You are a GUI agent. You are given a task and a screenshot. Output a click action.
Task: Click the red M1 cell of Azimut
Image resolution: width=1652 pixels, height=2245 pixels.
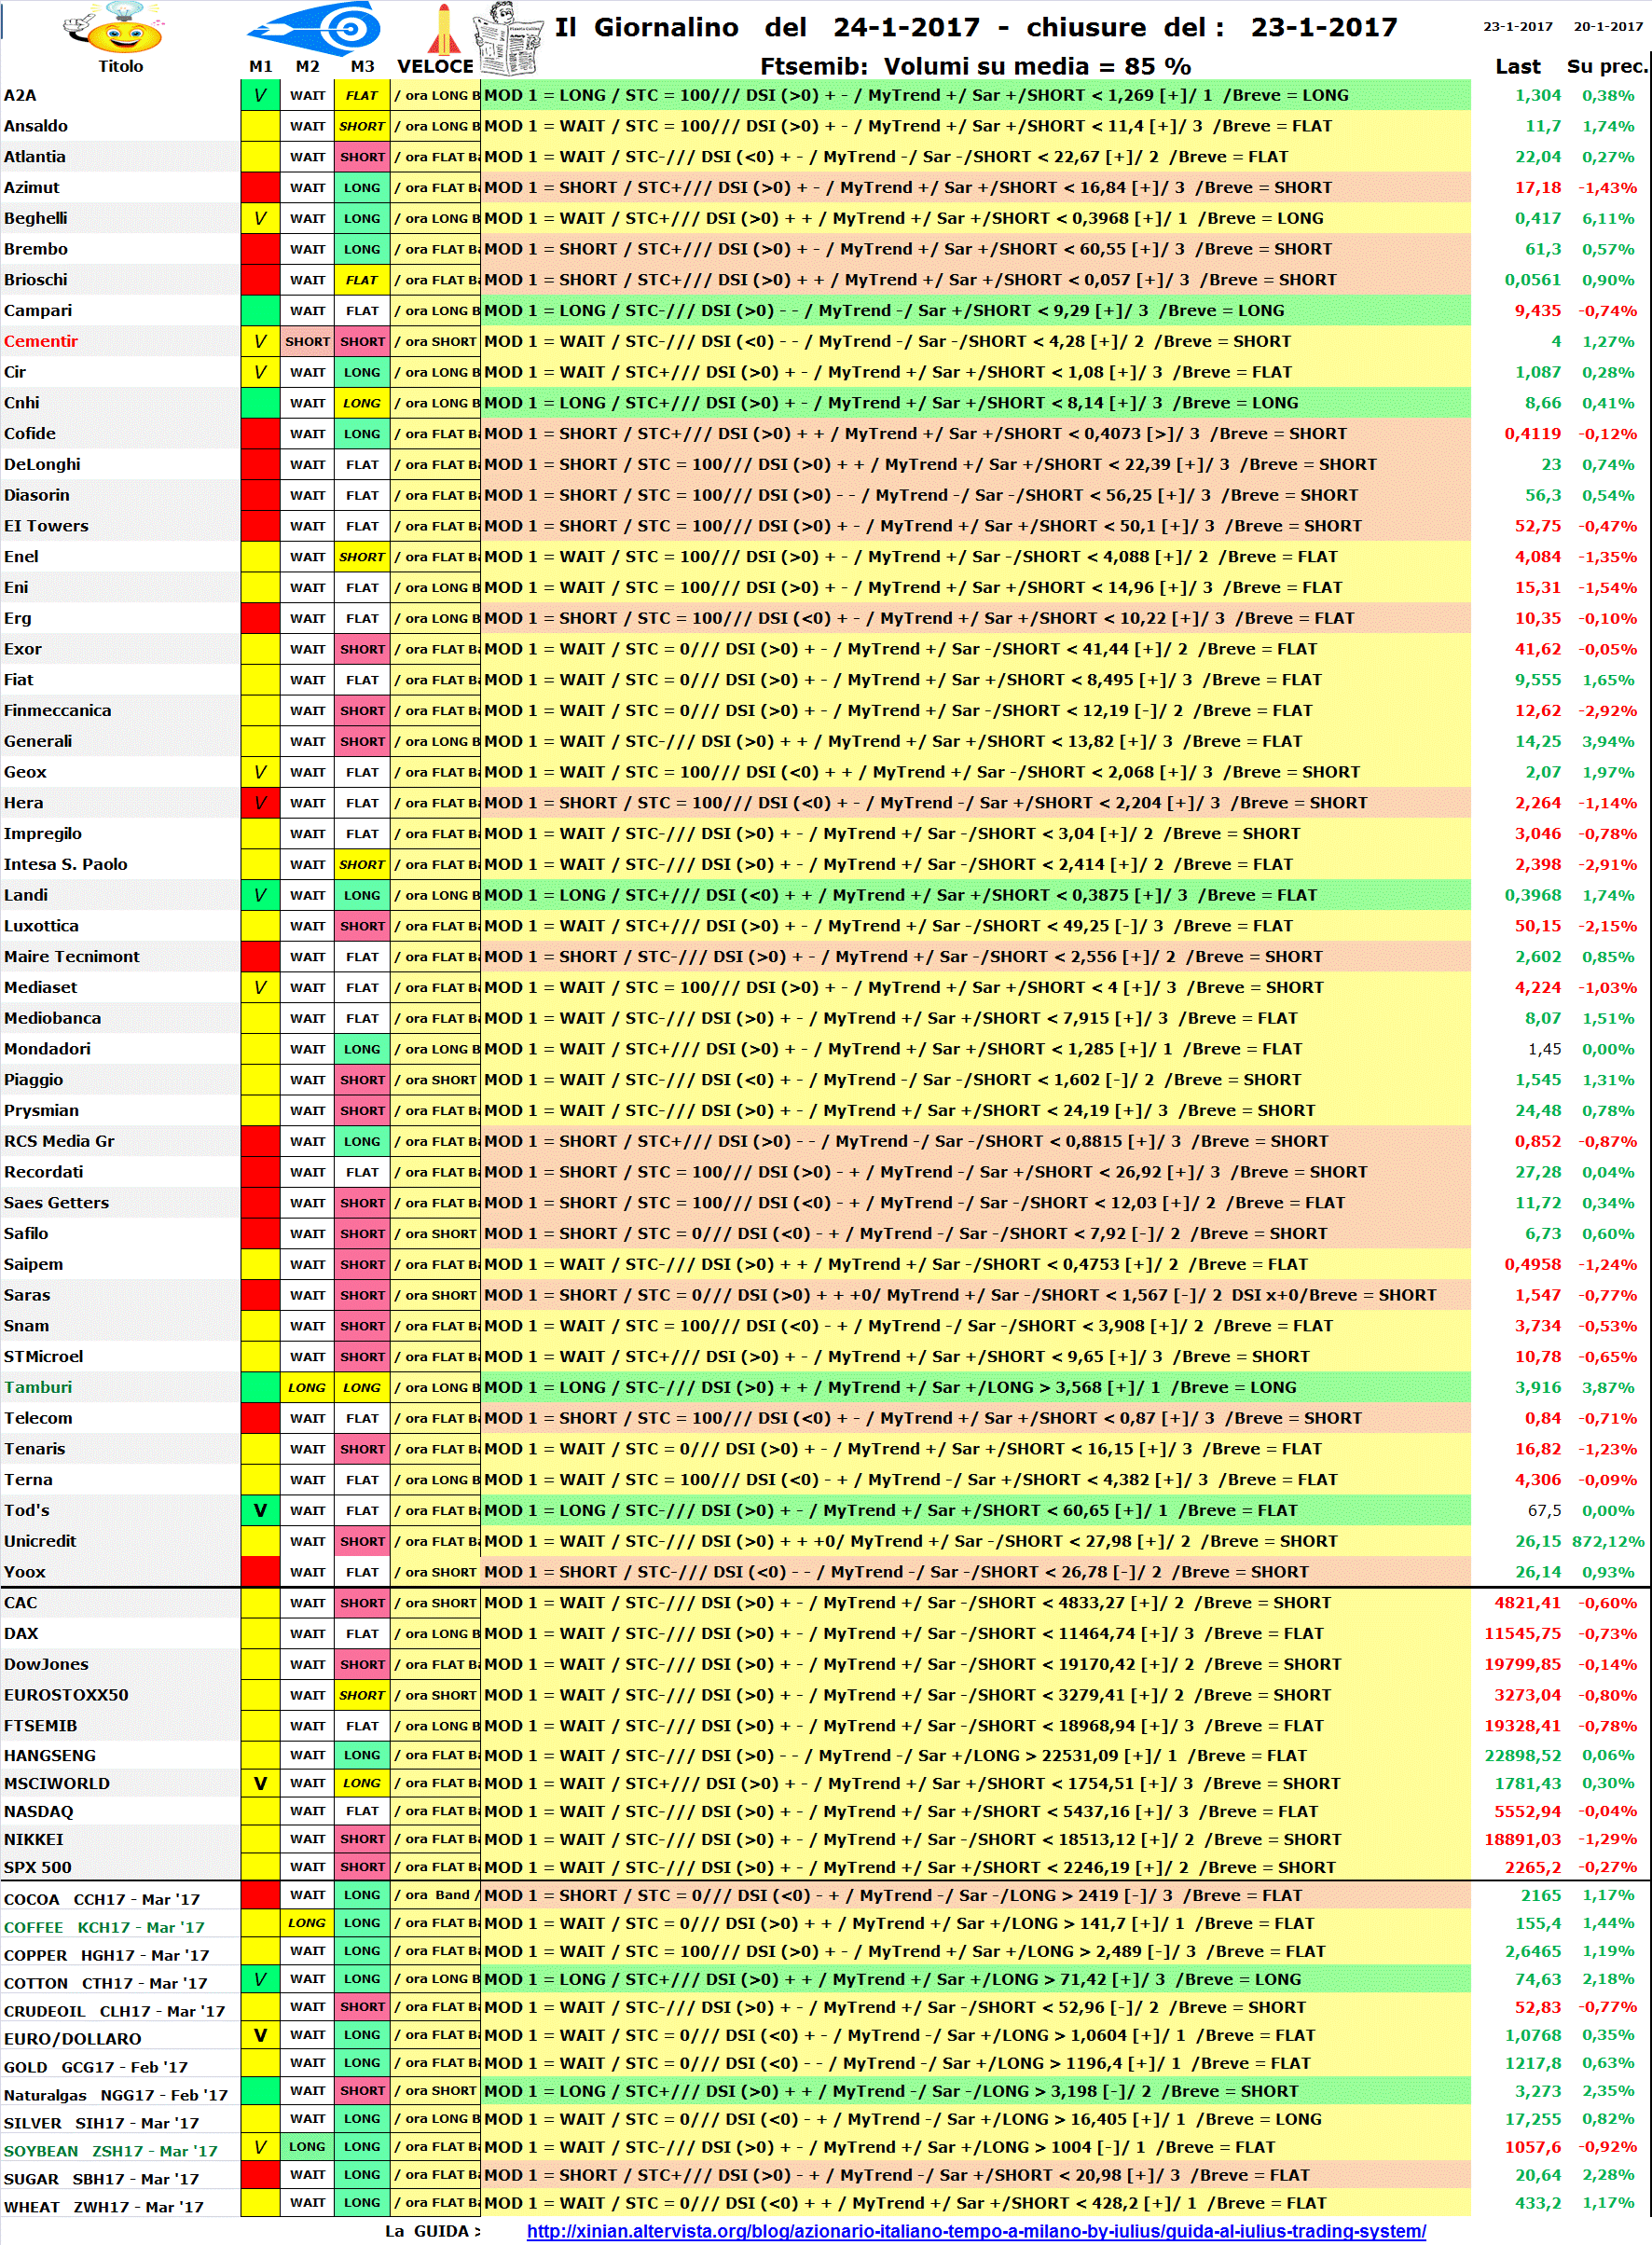(x=260, y=188)
